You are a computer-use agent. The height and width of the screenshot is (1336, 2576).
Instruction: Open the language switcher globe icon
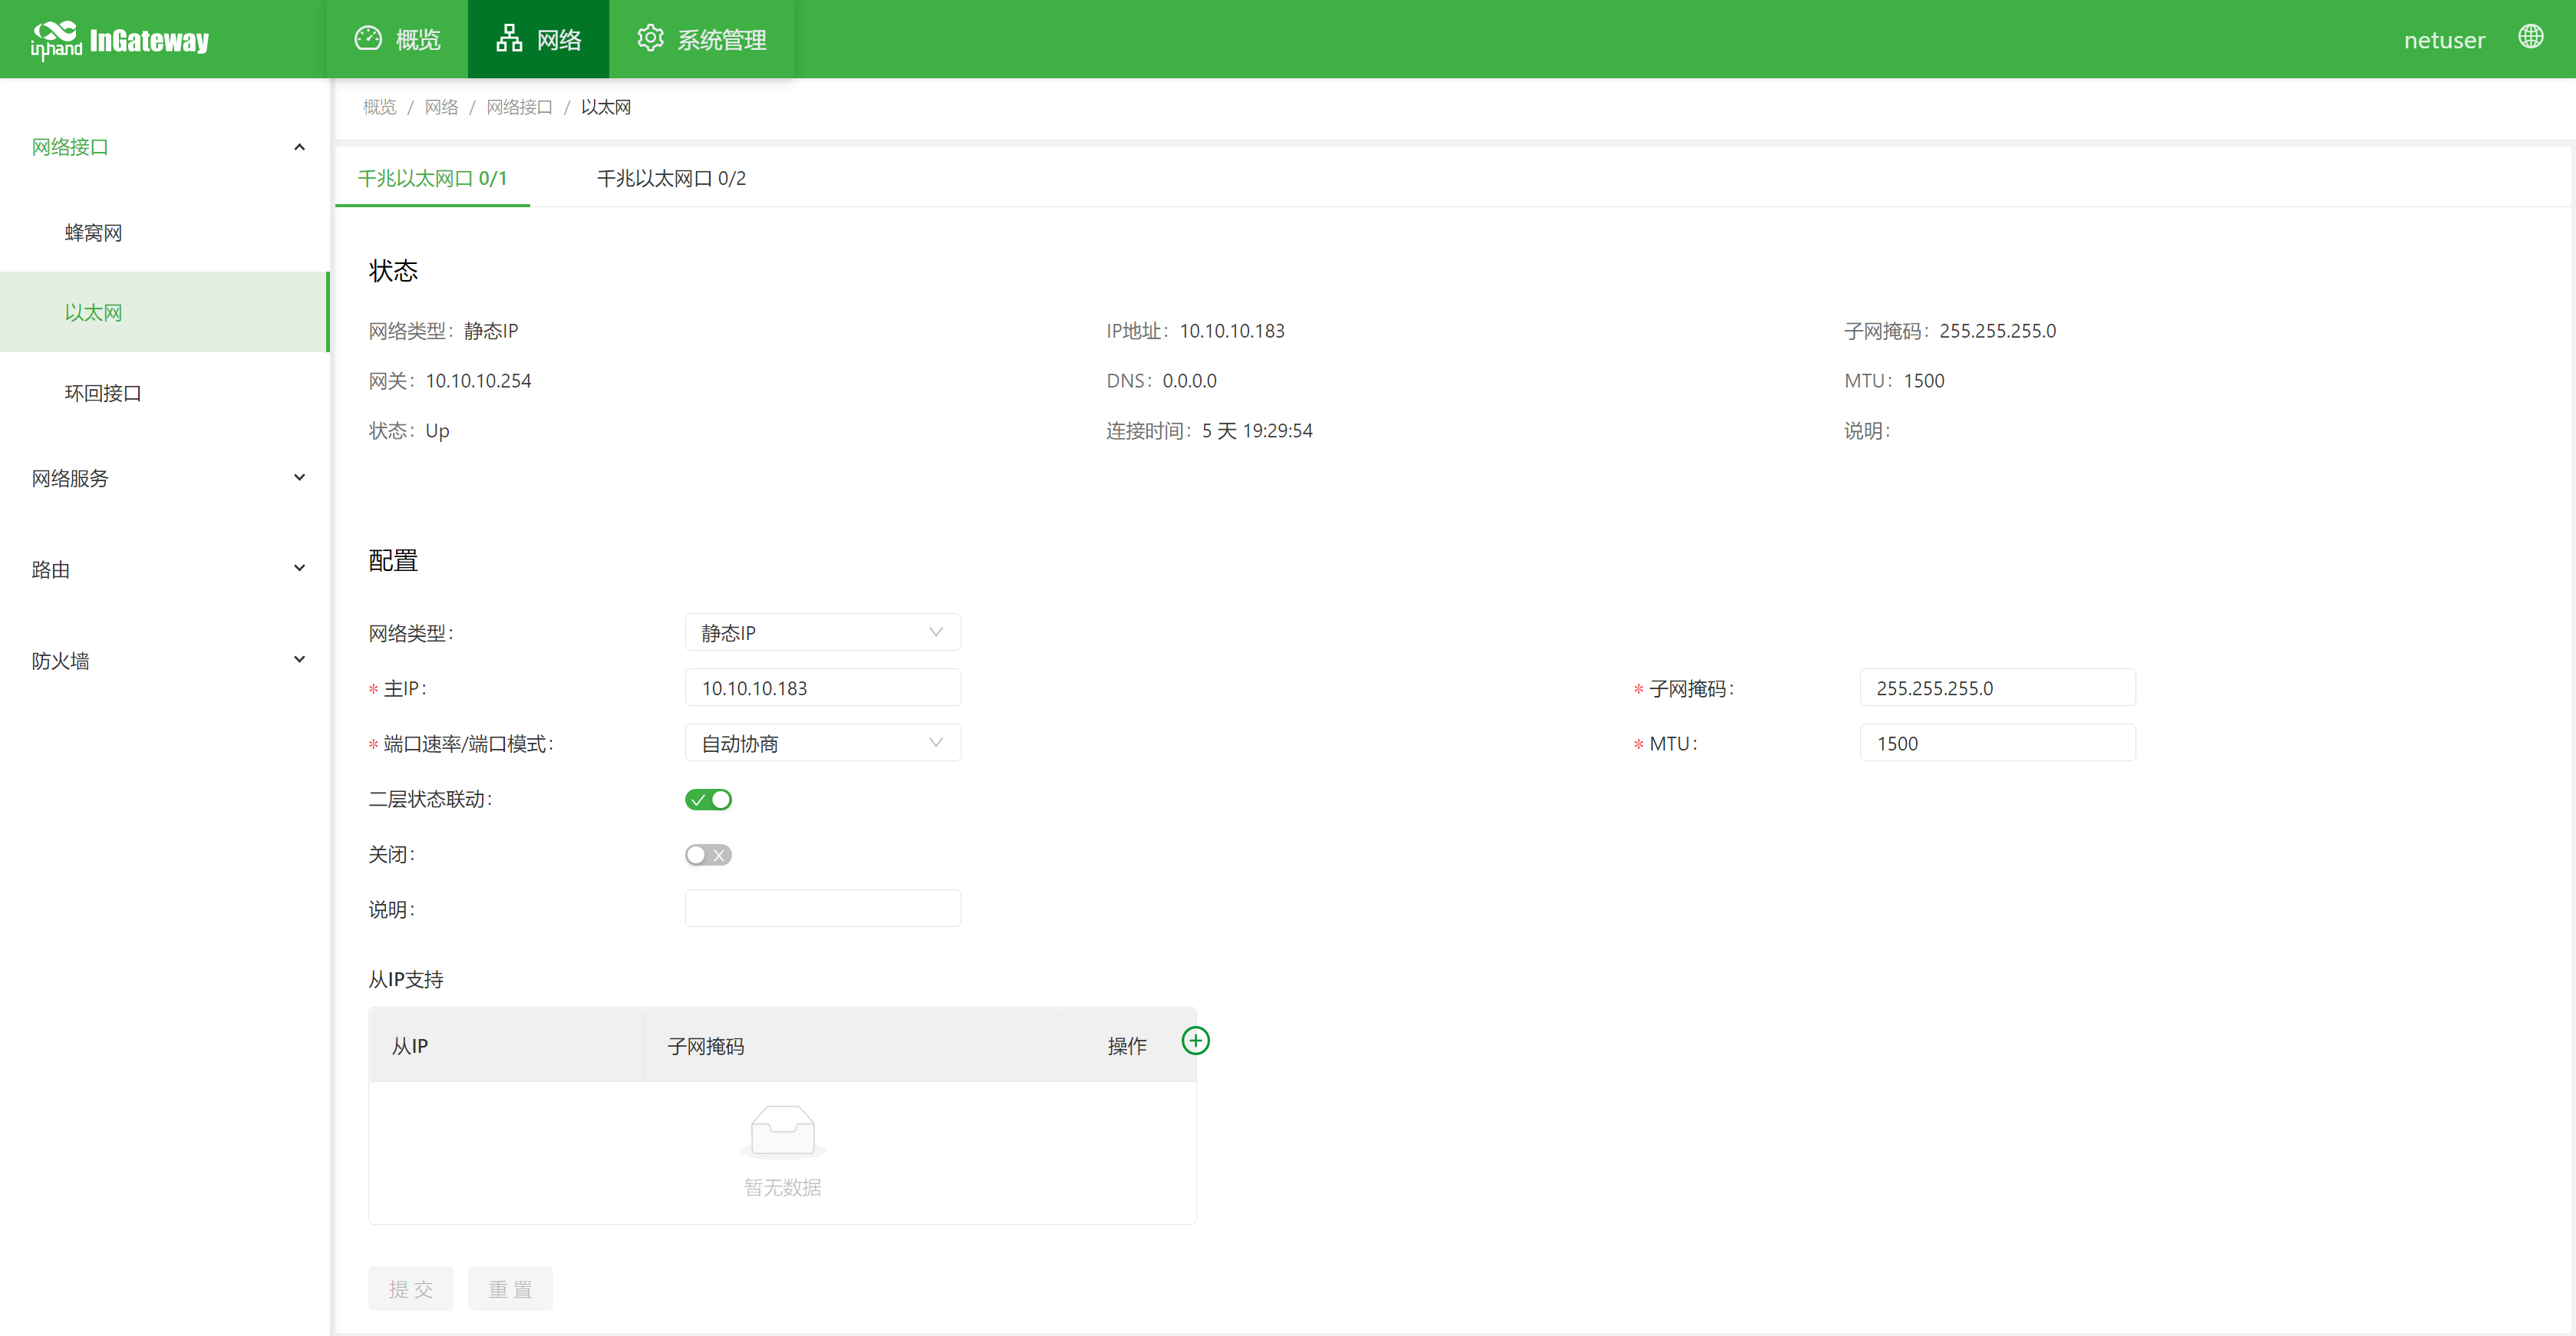[2532, 37]
